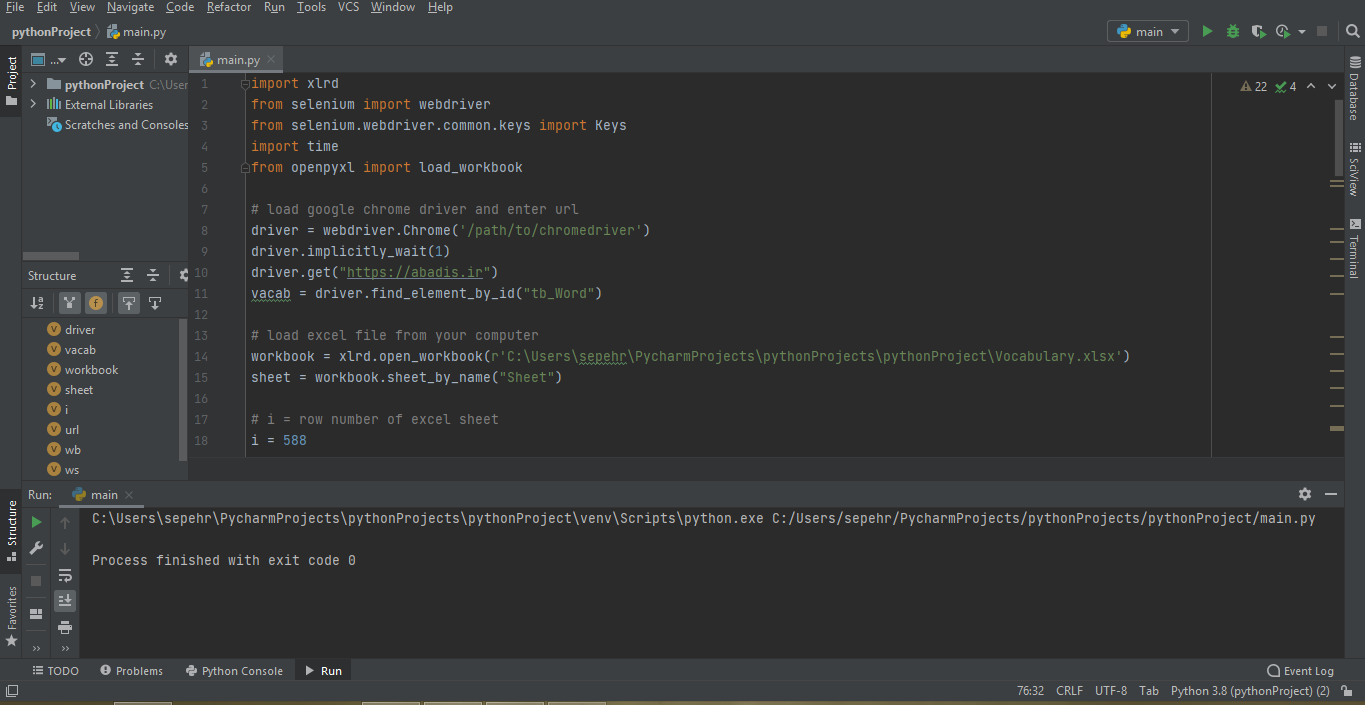Toggle Autoscroll to Source in Structure
Screen dimensions: 1365x705
pos(129,302)
